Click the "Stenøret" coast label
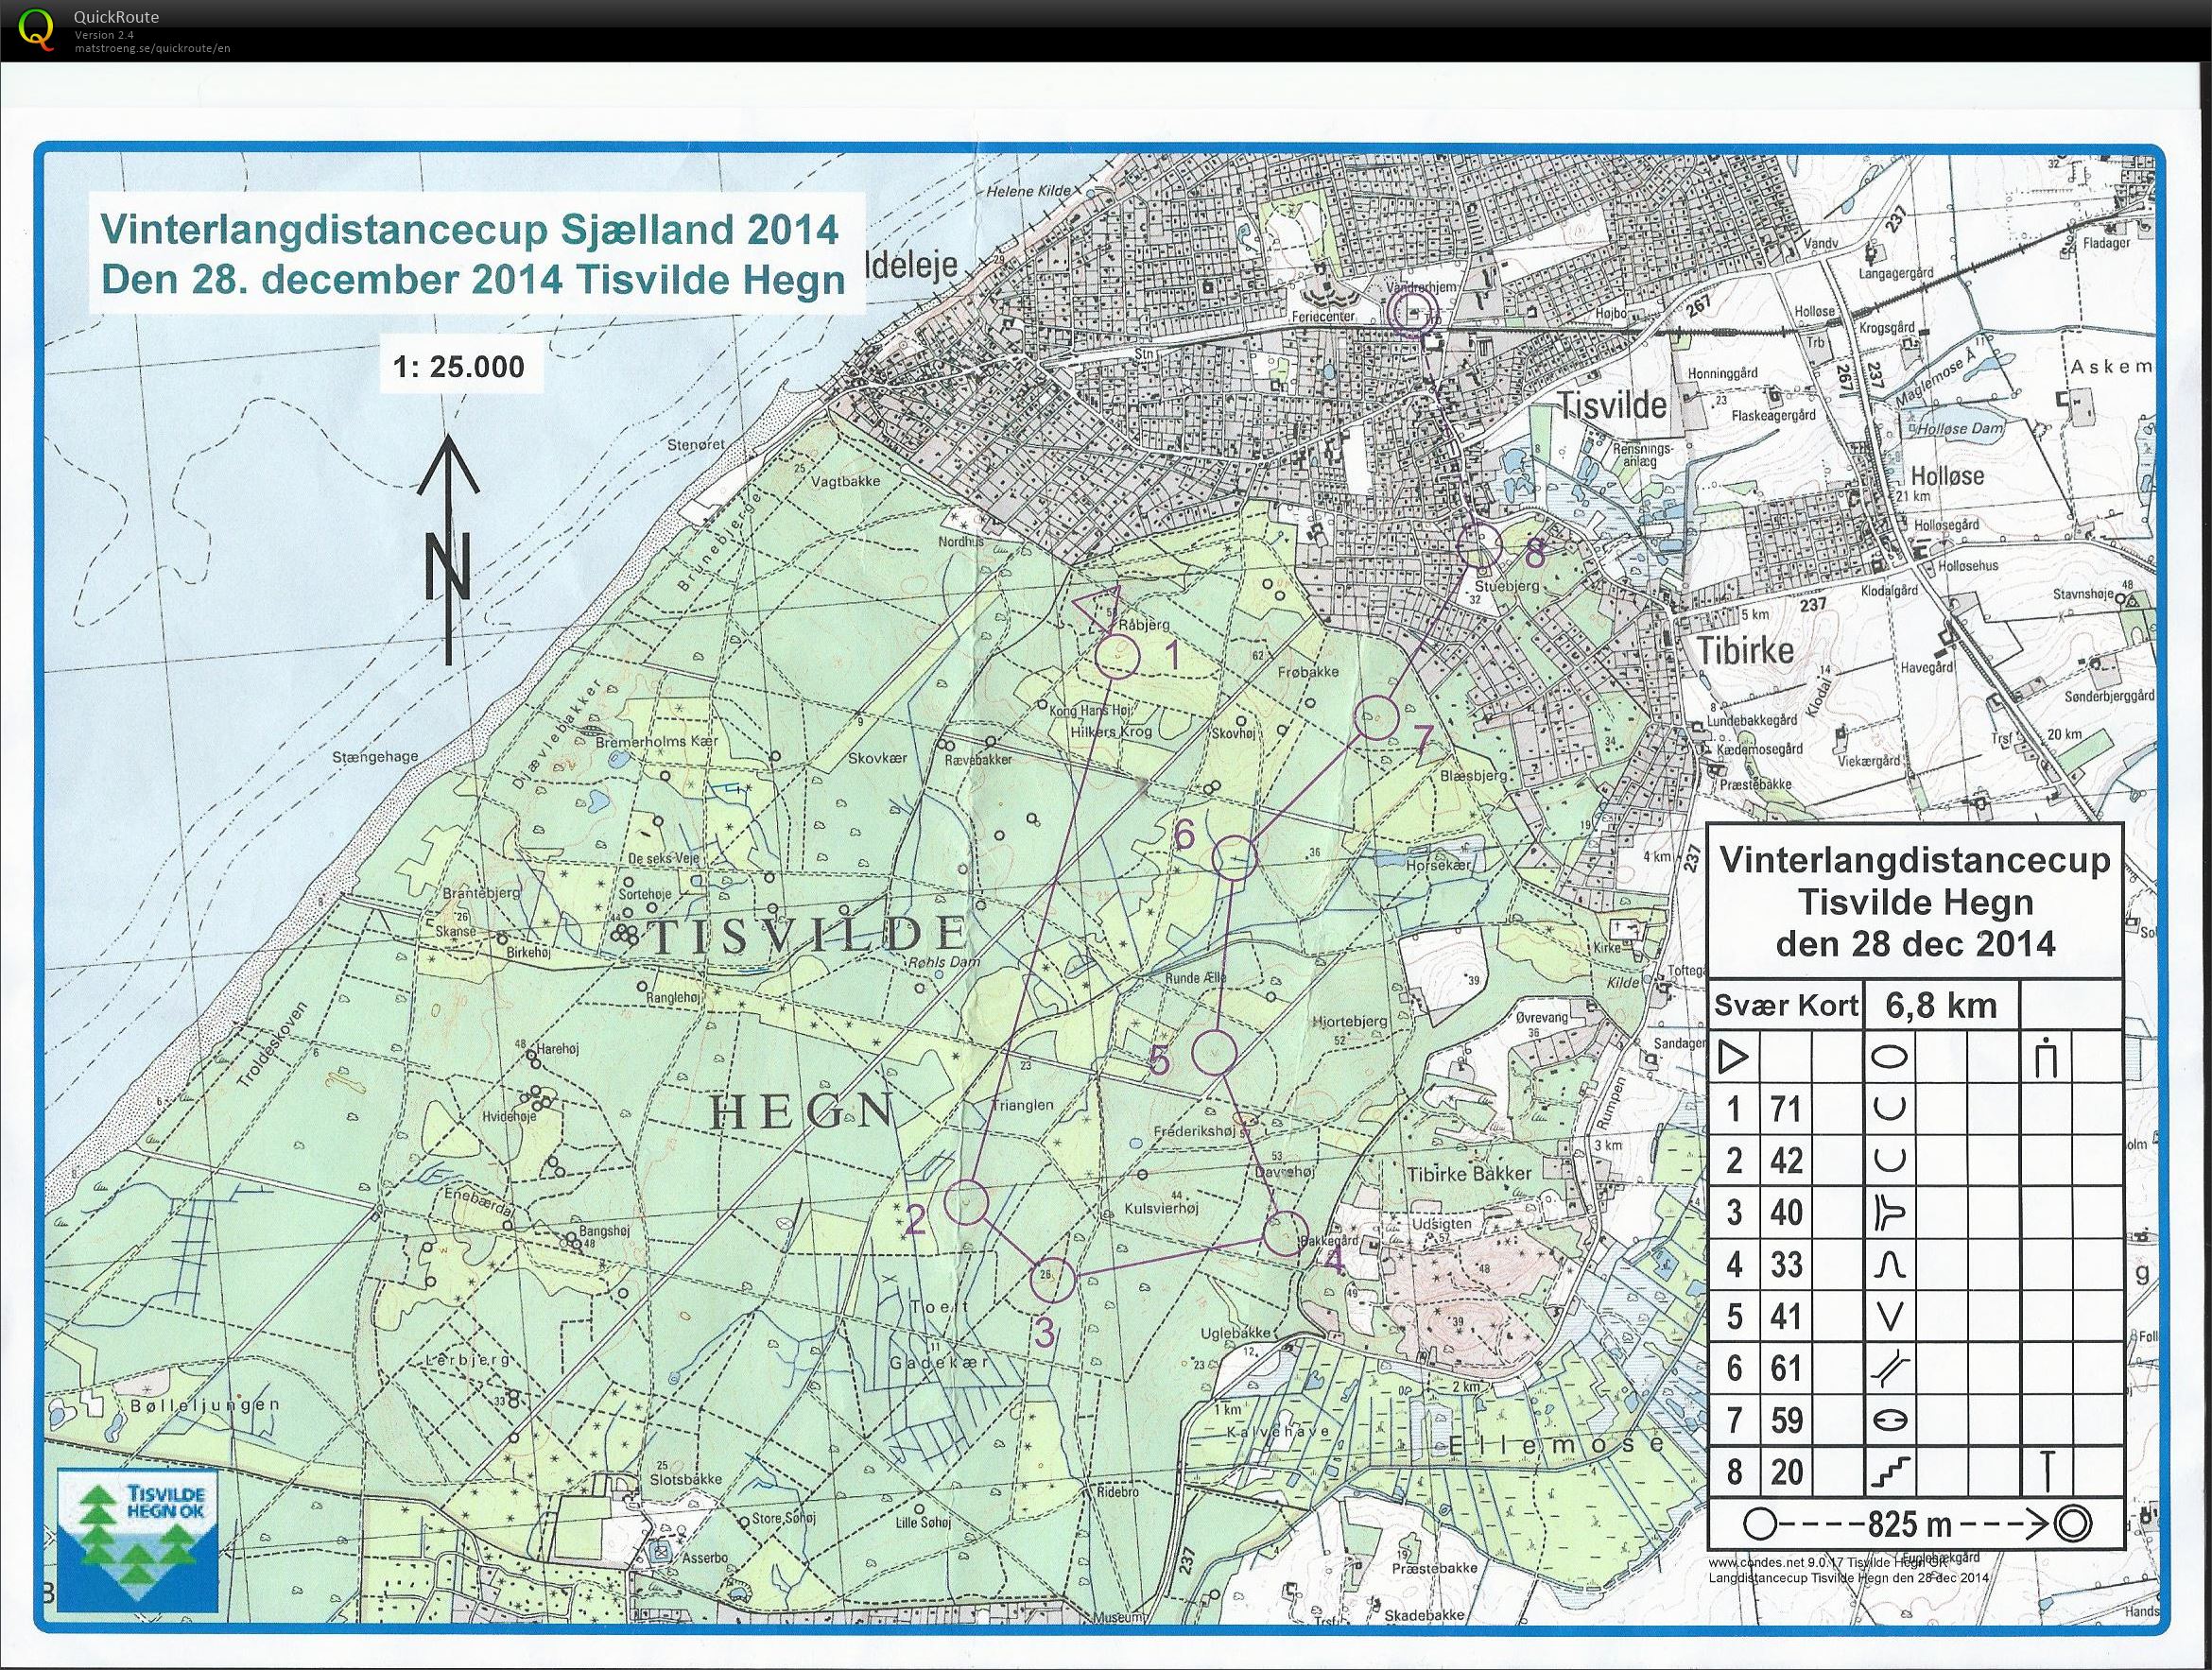 696,444
